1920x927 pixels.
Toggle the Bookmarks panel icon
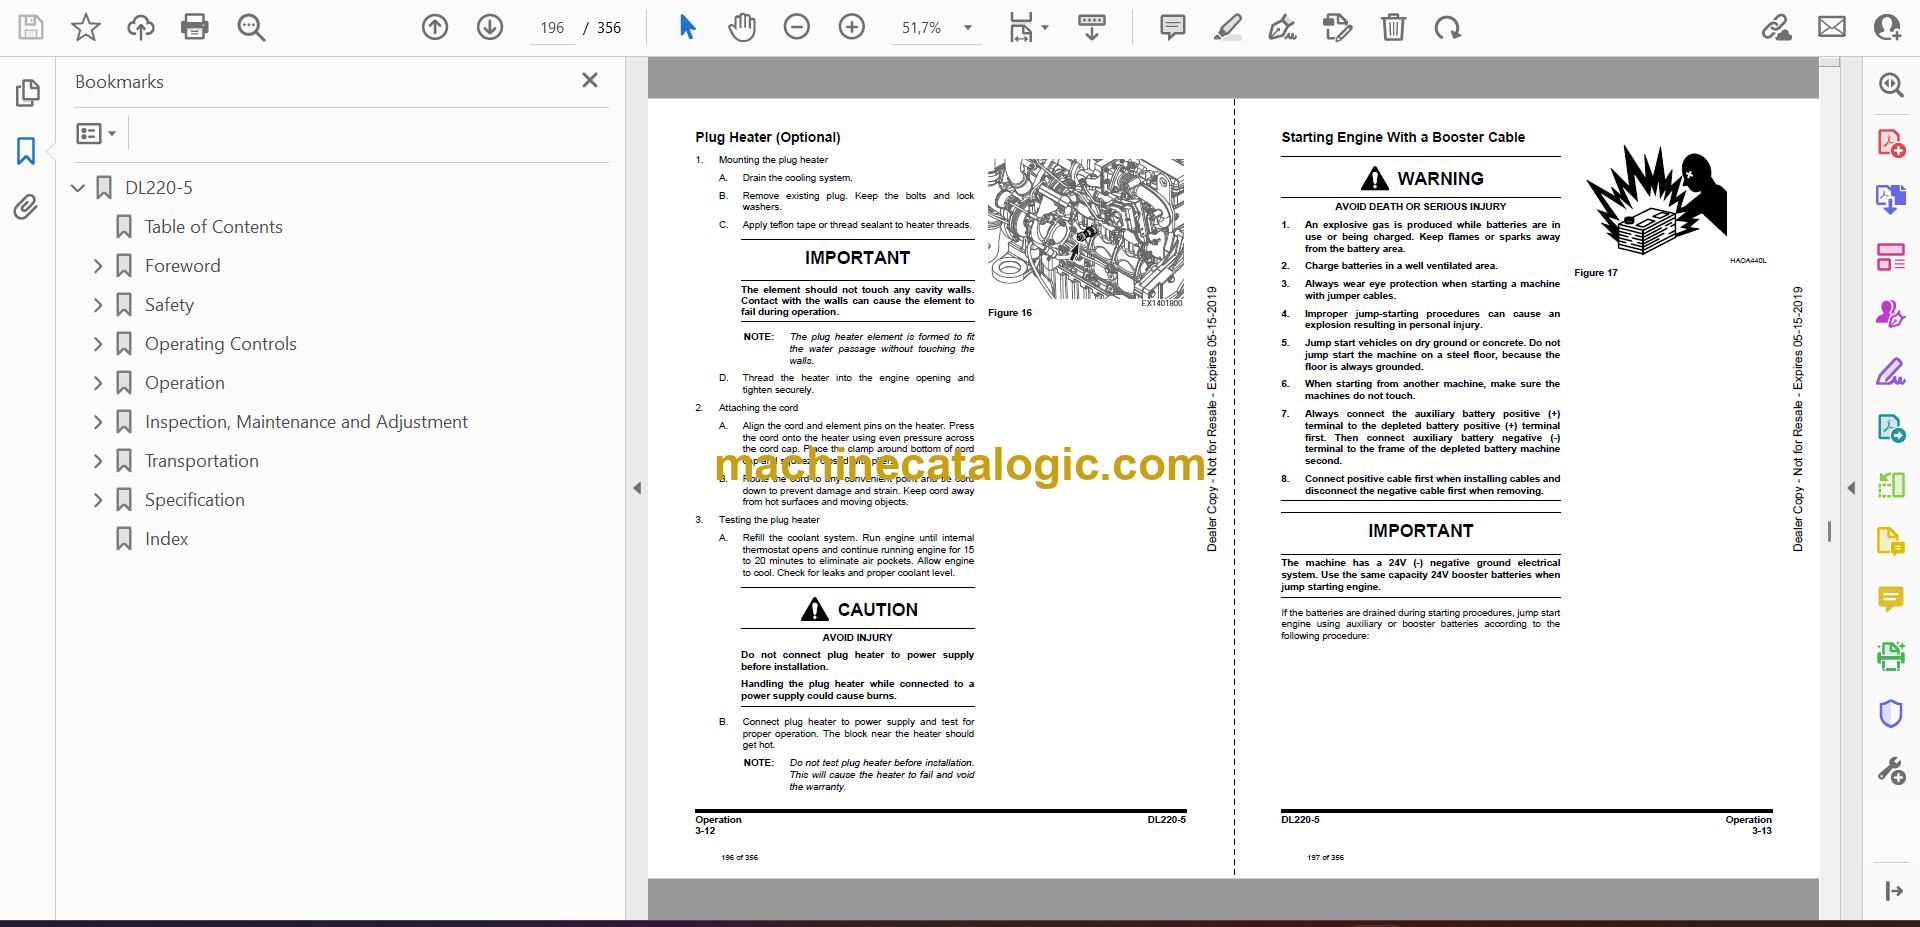click(x=27, y=151)
